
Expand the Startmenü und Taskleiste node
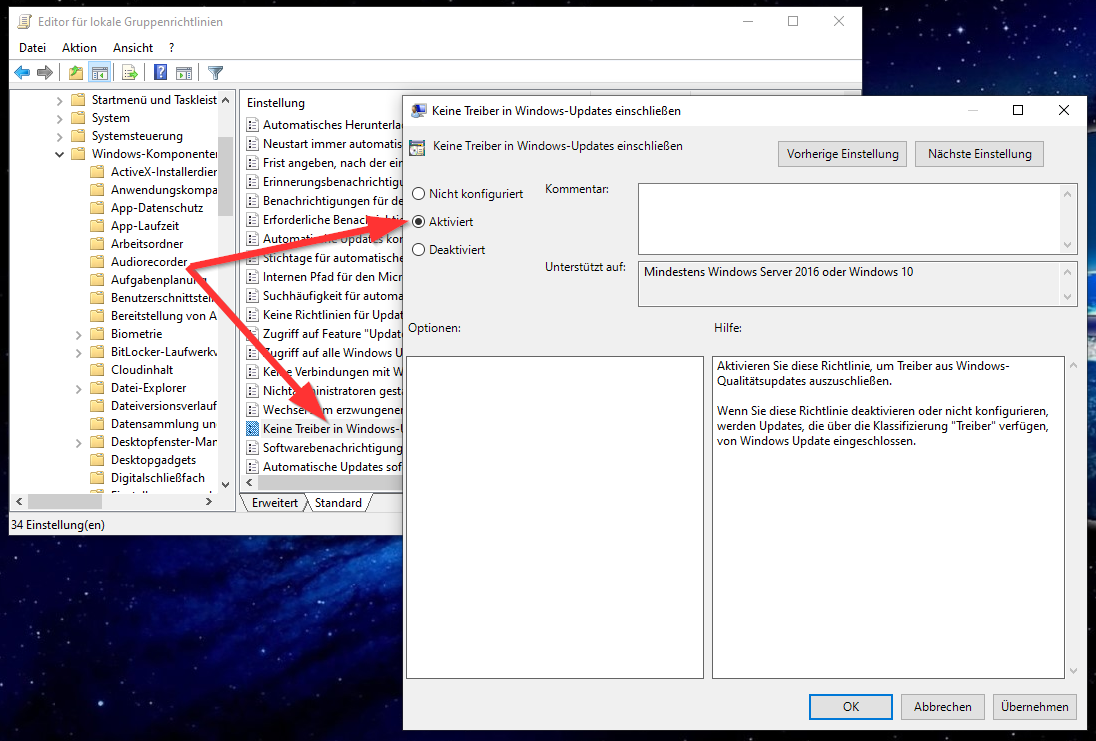[x=59, y=101]
